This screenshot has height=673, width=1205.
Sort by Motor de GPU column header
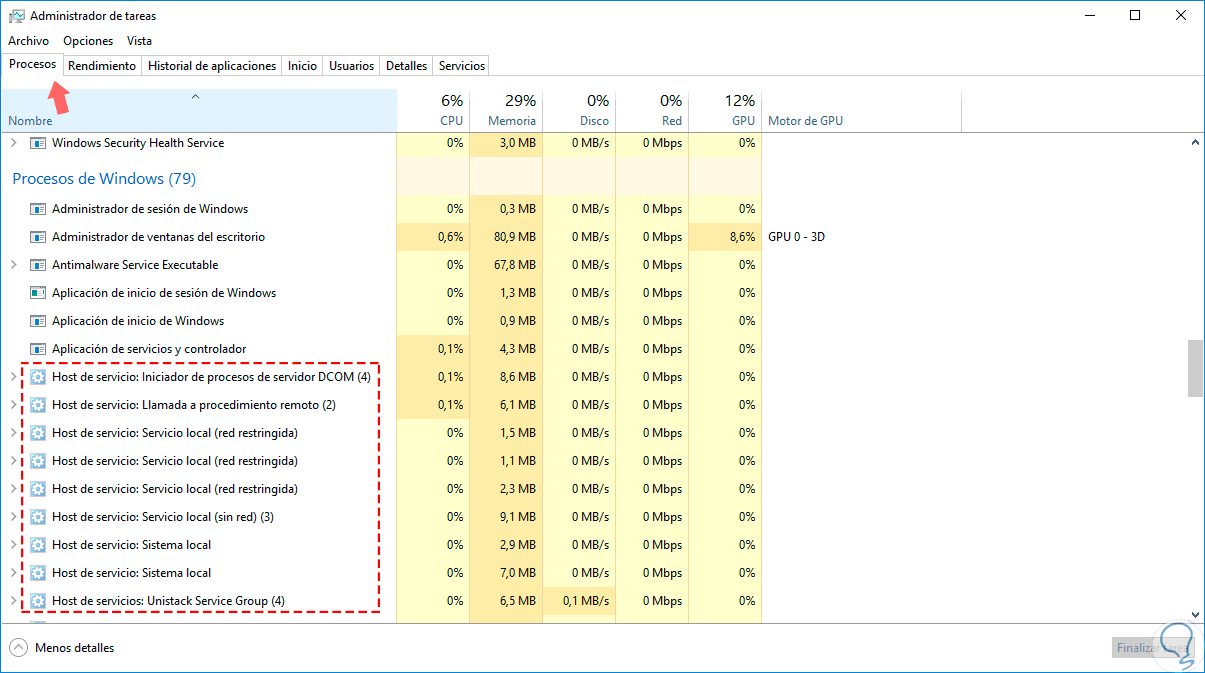pos(861,110)
